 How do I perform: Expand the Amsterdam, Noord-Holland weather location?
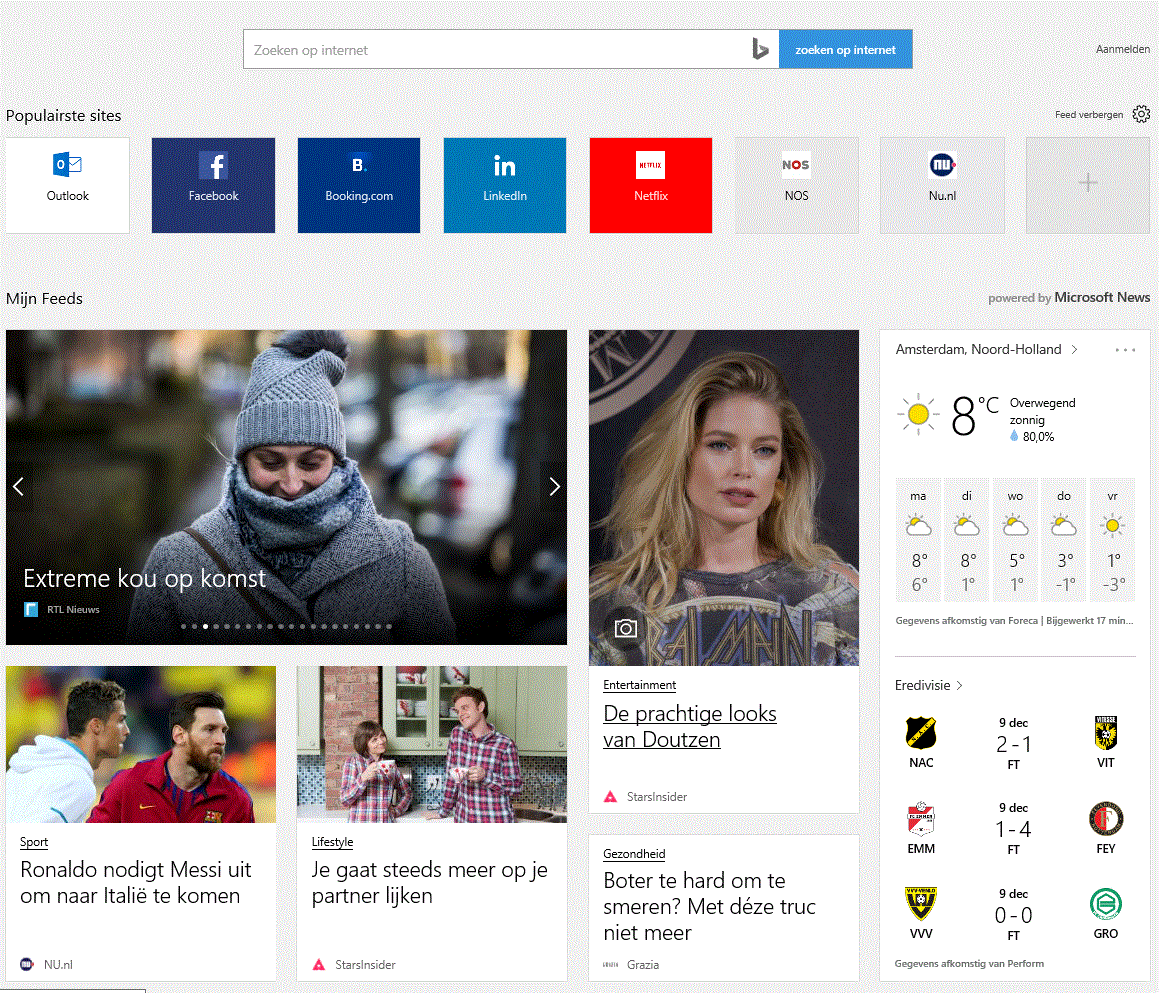pos(986,349)
